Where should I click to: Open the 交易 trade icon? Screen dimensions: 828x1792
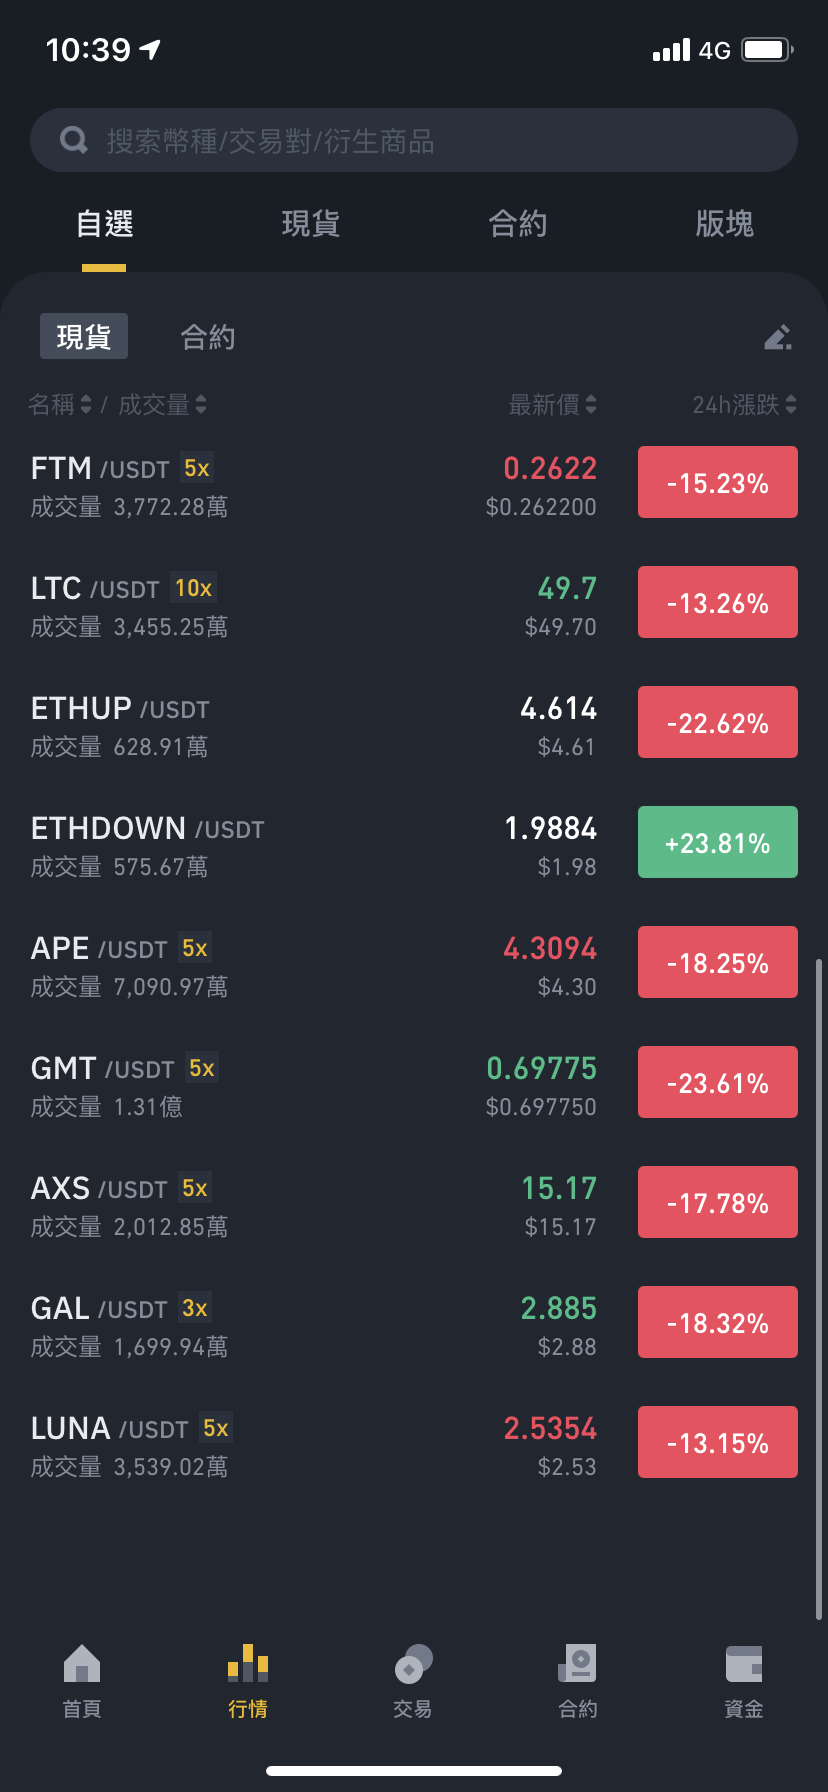413,1664
